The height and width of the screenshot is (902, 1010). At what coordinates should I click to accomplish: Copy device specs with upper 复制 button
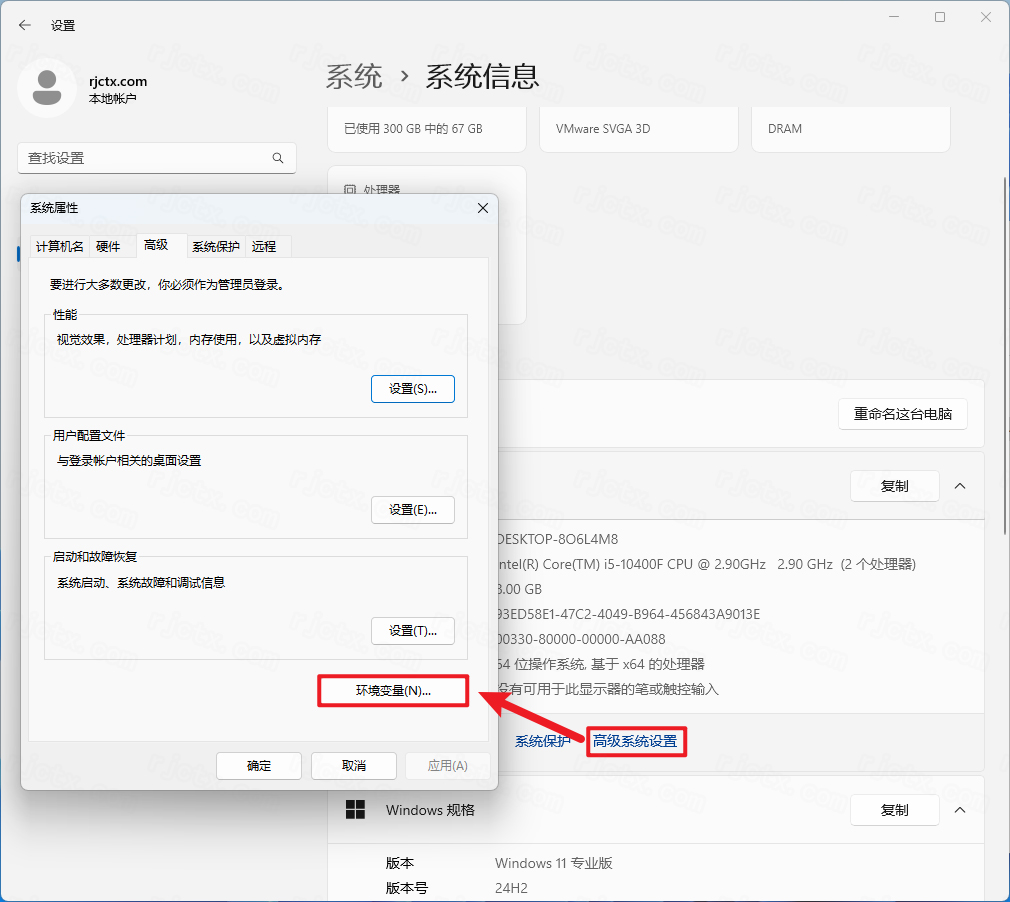click(x=895, y=486)
